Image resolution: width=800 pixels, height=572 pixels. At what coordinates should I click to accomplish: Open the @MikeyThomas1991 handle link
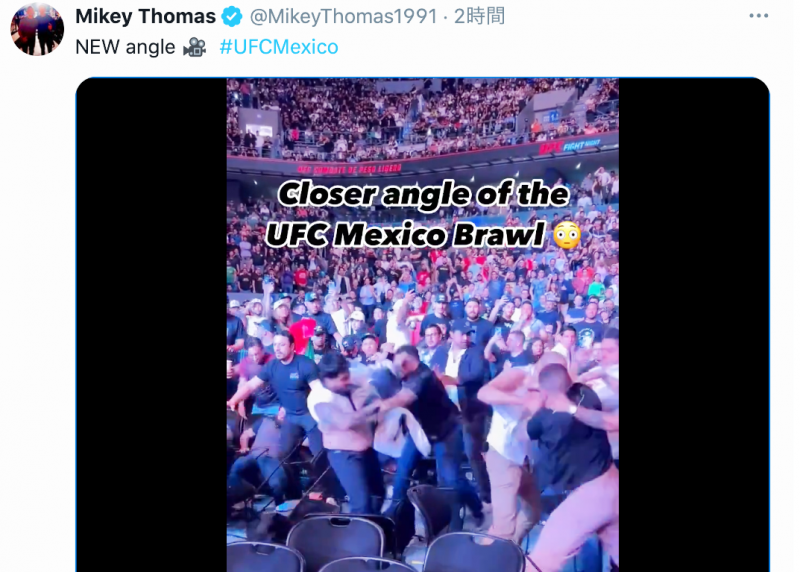pos(343,17)
